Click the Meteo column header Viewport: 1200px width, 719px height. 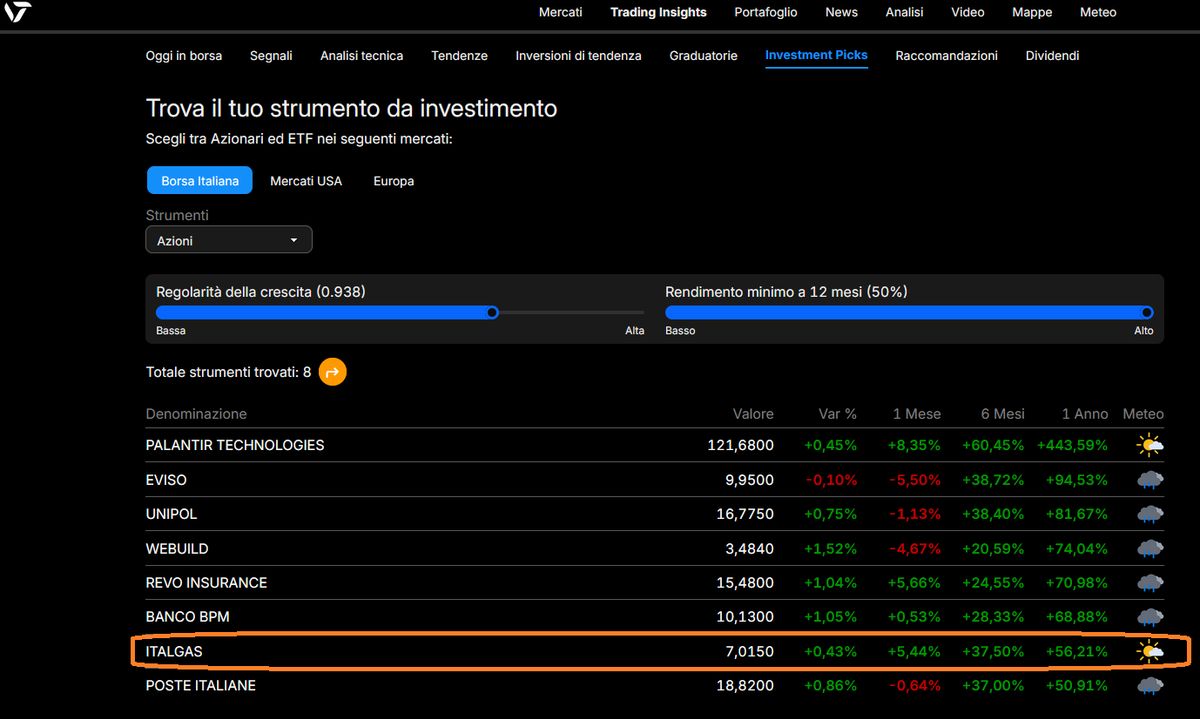click(1143, 414)
